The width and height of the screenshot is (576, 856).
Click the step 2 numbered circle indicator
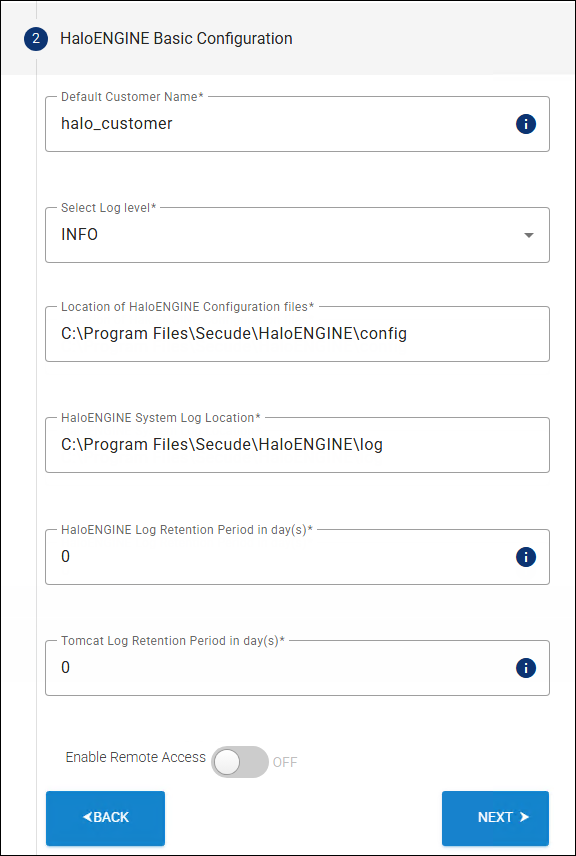tap(35, 38)
